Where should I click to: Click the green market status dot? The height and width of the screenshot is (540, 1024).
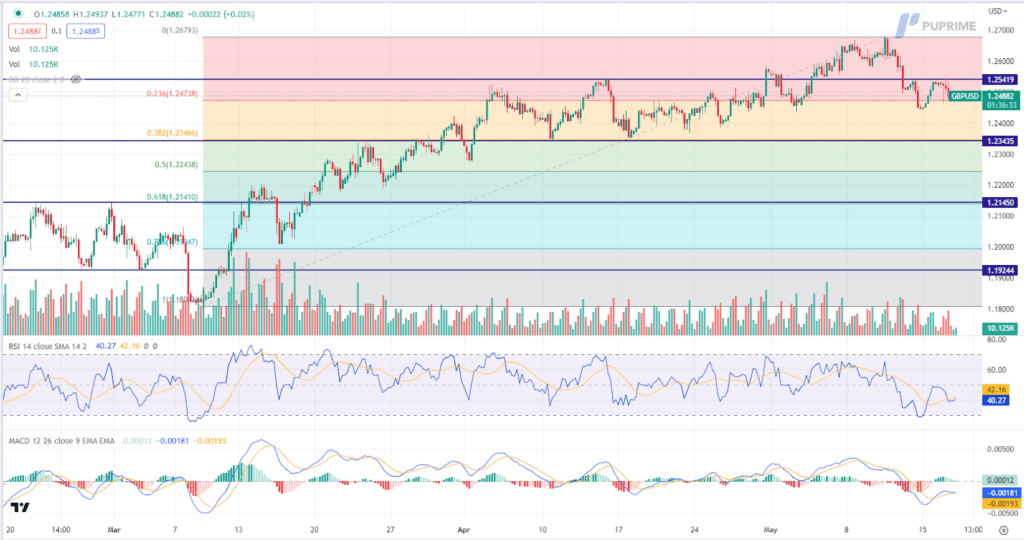(18, 14)
